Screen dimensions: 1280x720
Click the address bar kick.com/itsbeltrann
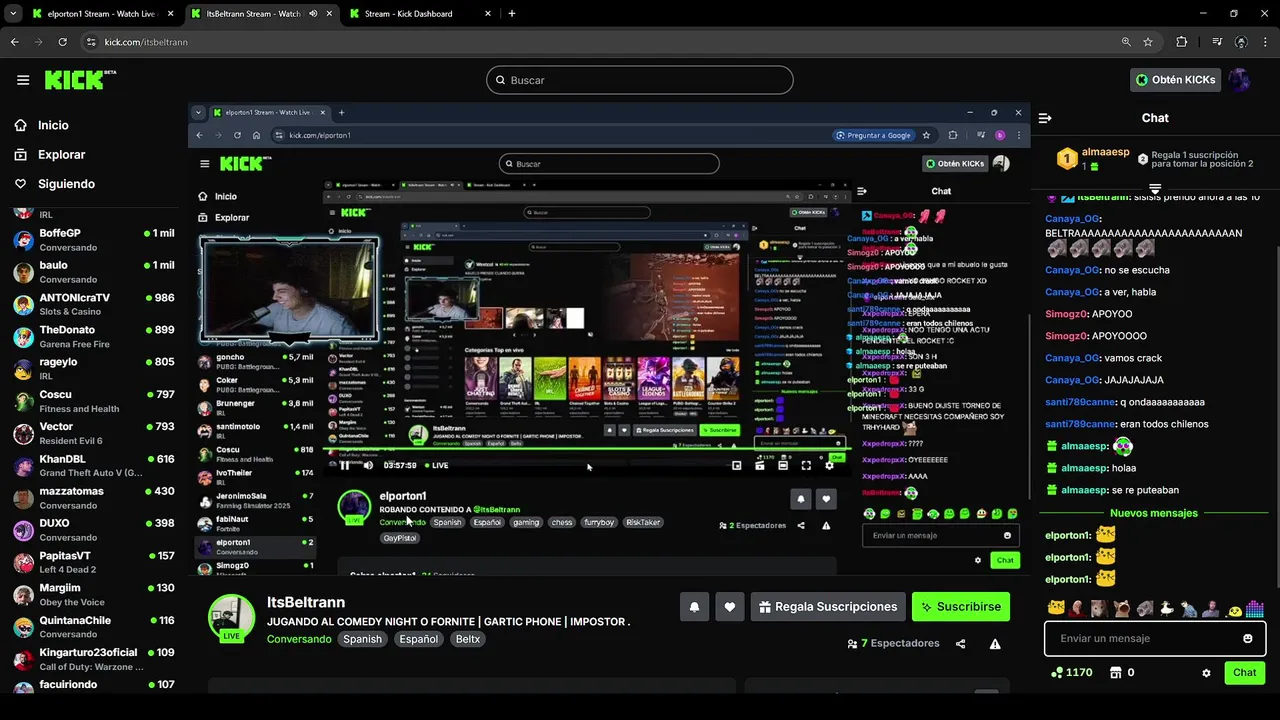(x=146, y=42)
